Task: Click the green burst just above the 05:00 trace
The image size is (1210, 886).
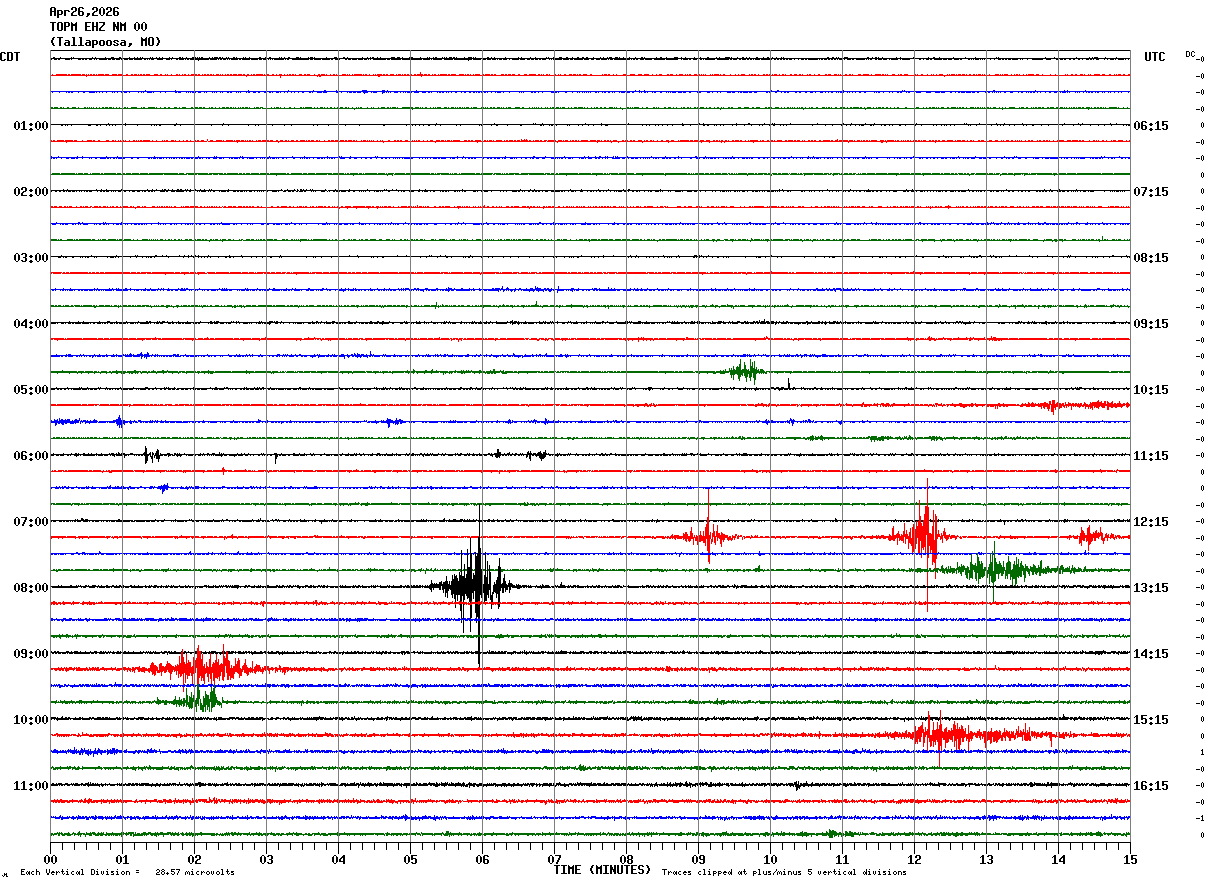Action: [x=745, y=372]
